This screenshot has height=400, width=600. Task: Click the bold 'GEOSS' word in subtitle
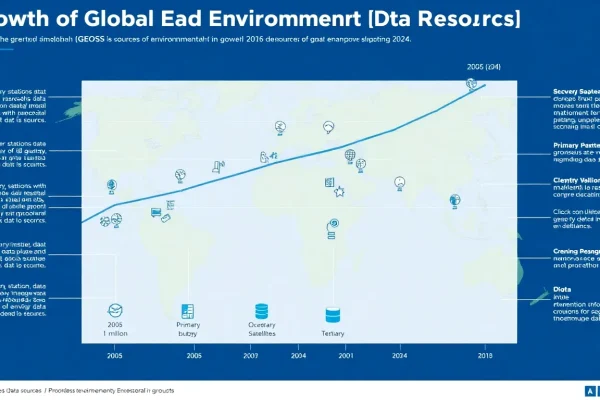coord(91,39)
